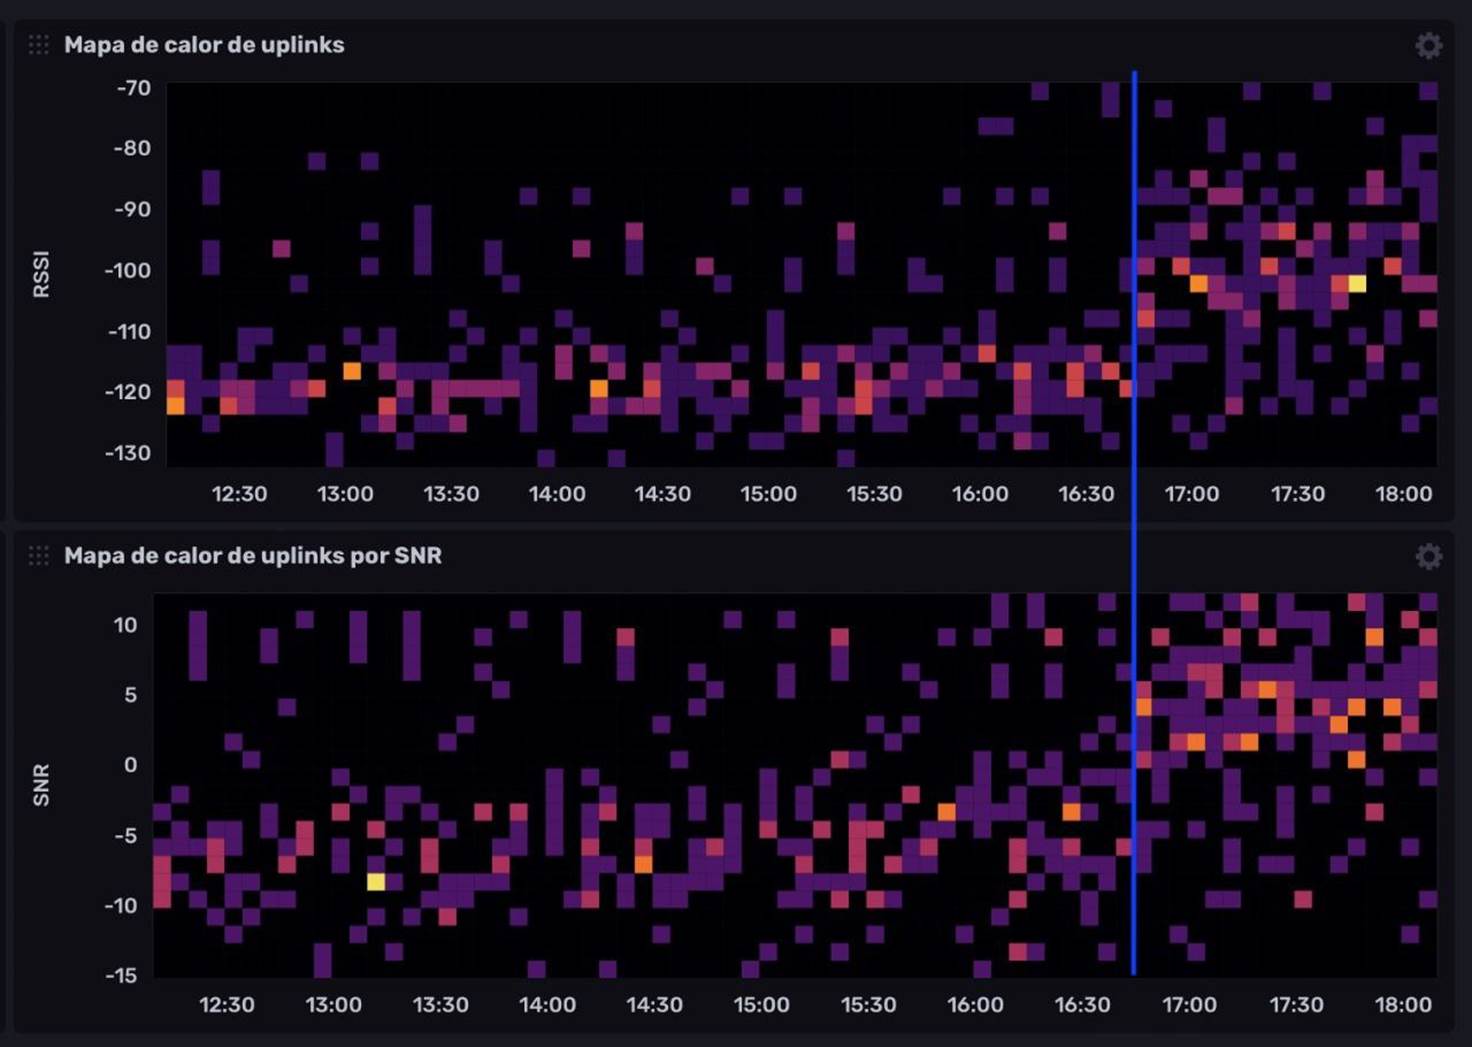Open settings gear of the SNR heatmap panel
Viewport: 1472px width, 1047px height.
click(1429, 556)
